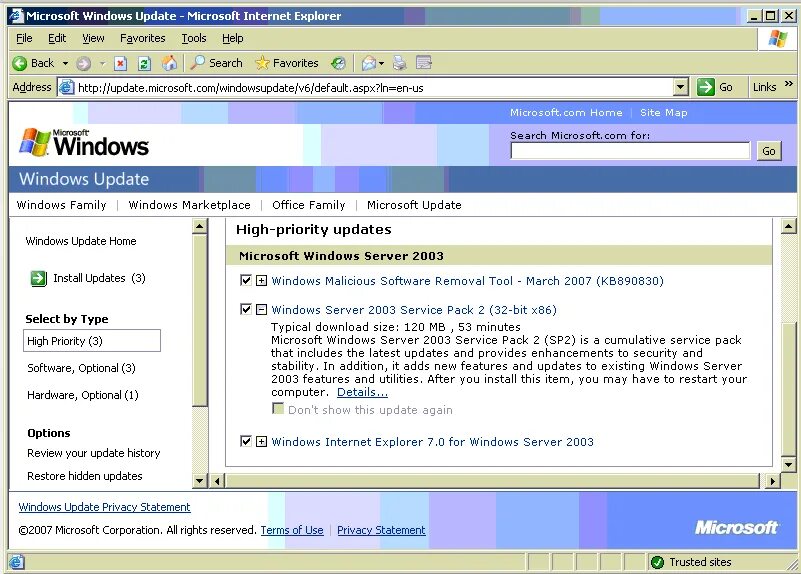
Task: Click the Search magnifier toolbar button
Action: [x=217, y=63]
